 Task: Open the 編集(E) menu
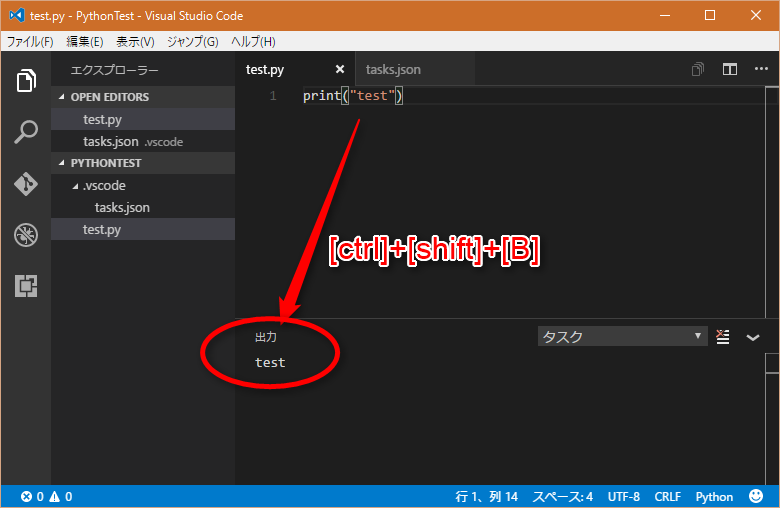pos(85,41)
